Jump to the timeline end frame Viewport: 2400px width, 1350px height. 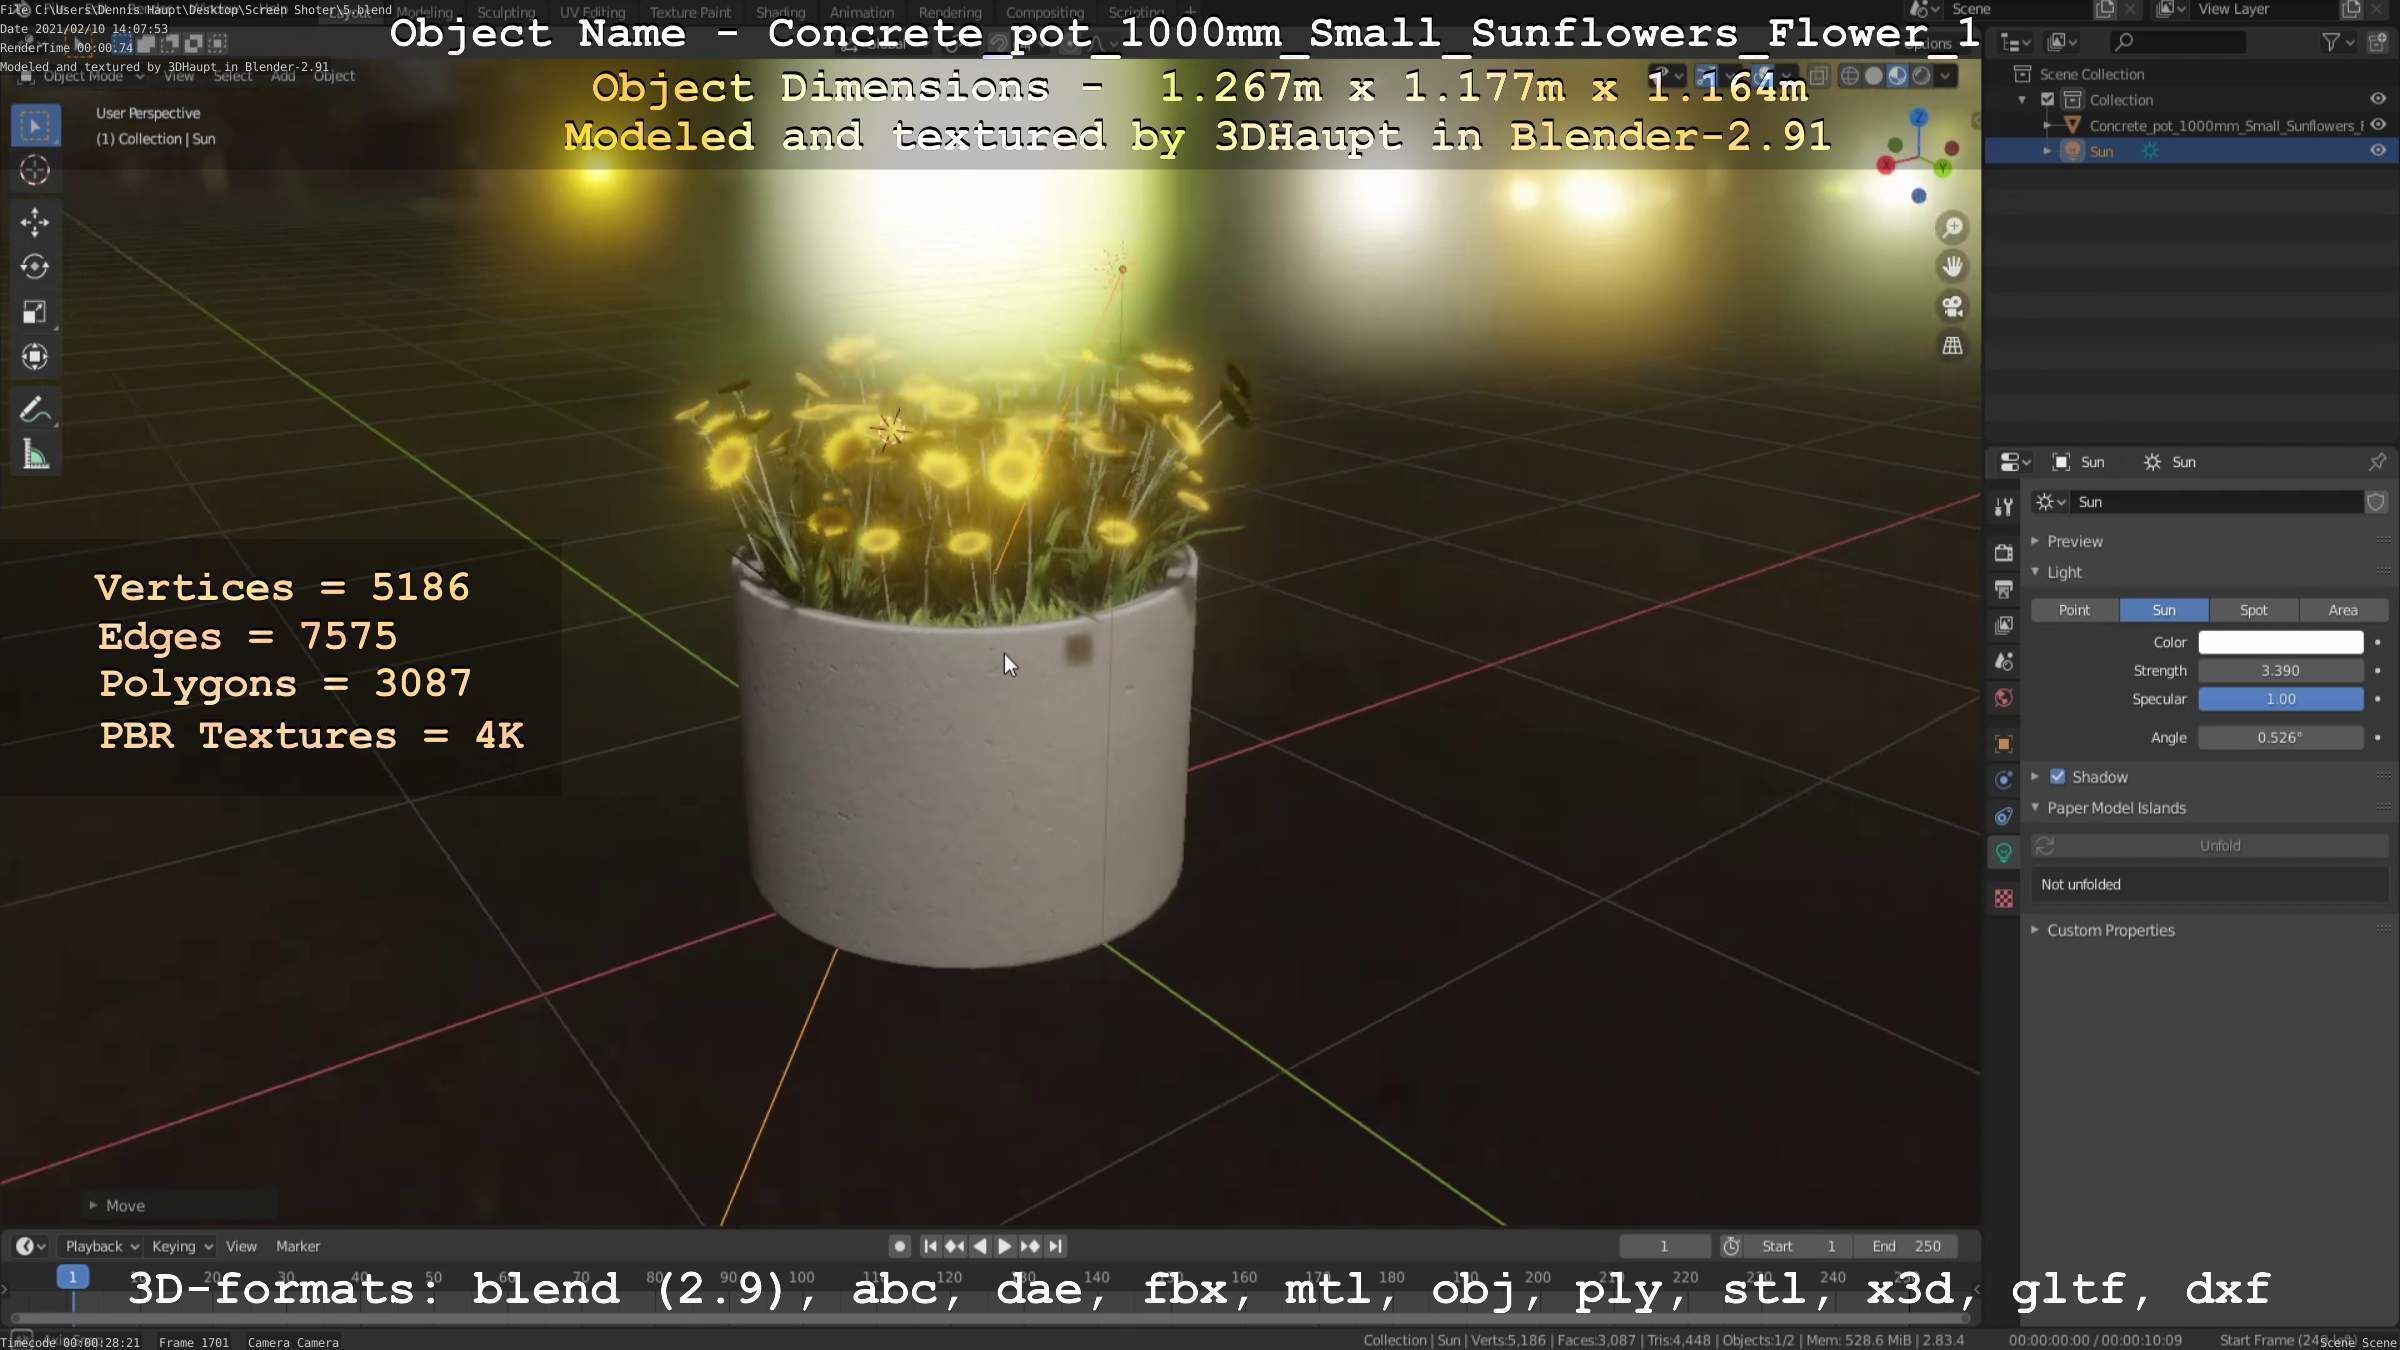pos(1056,1246)
